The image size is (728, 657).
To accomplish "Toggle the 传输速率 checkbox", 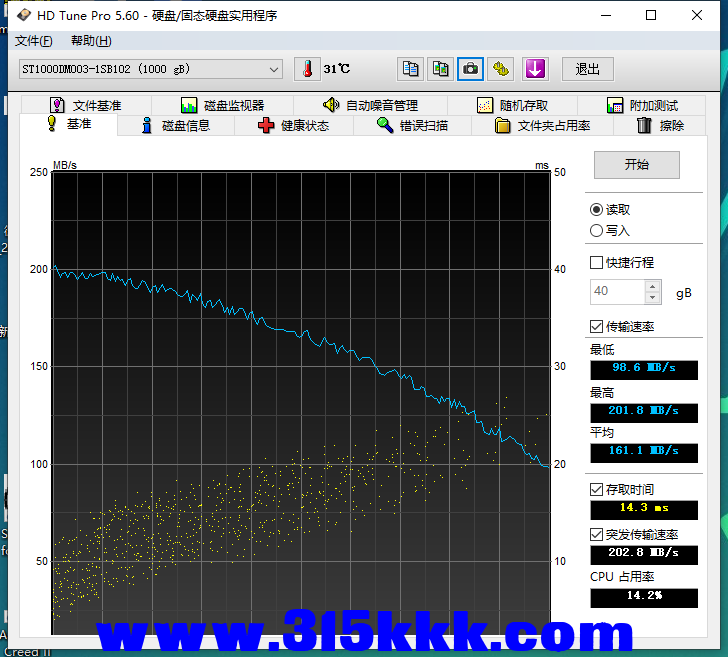I will (x=597, y=327).
